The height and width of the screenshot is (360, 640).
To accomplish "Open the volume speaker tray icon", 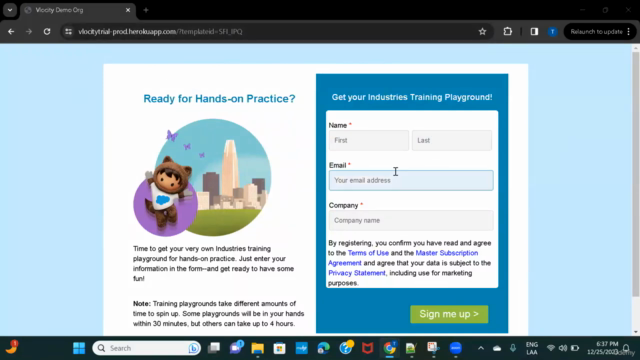I will (563, 348).
